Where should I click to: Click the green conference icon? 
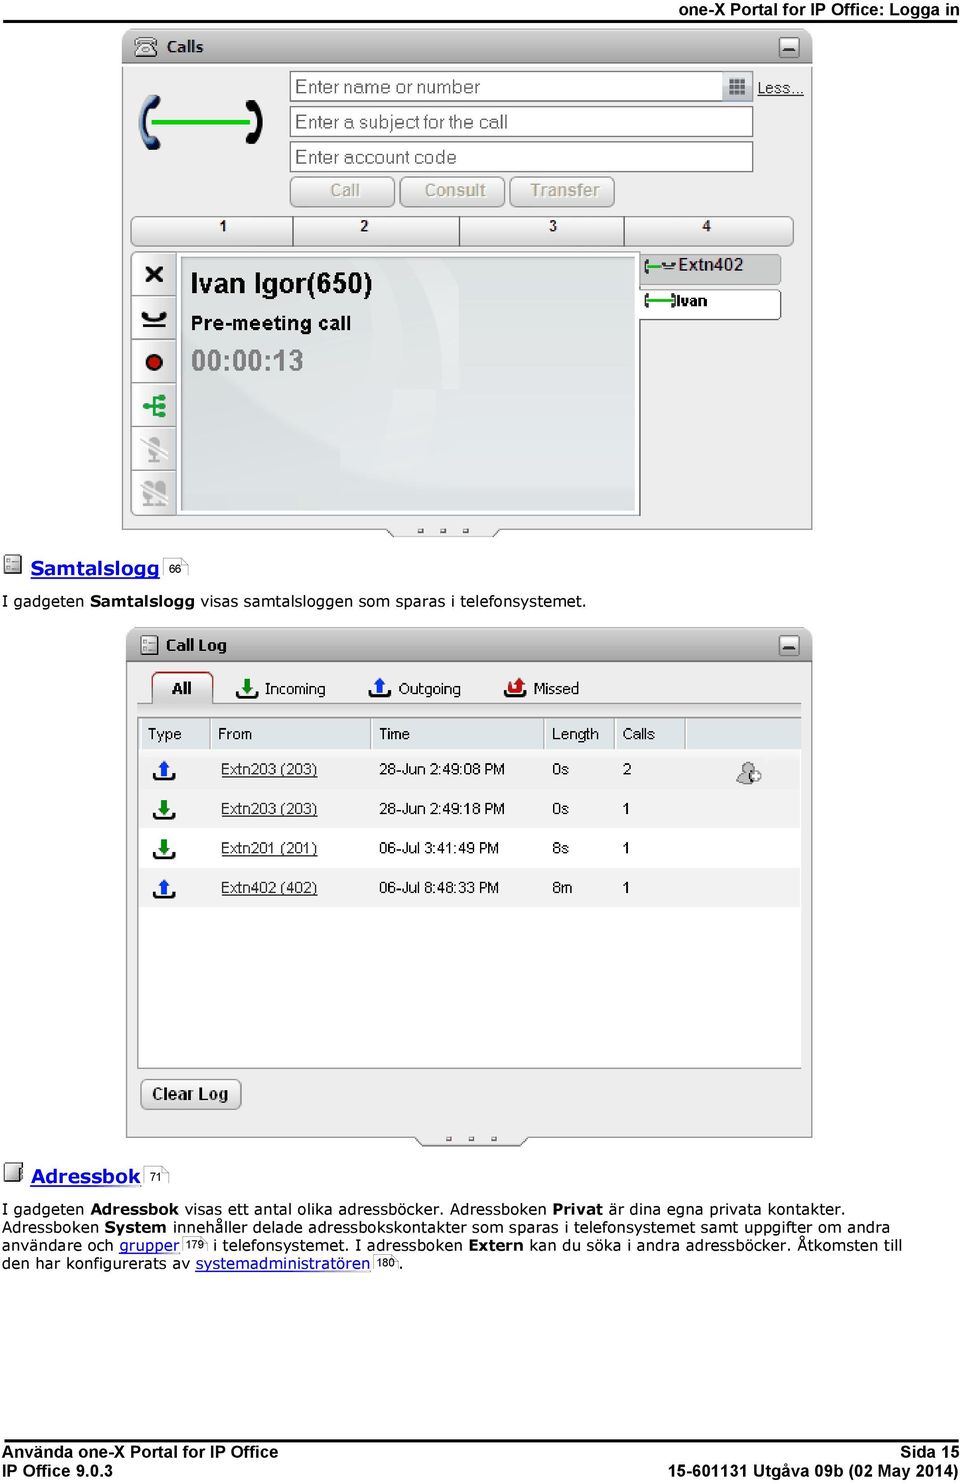pos(154,406)
